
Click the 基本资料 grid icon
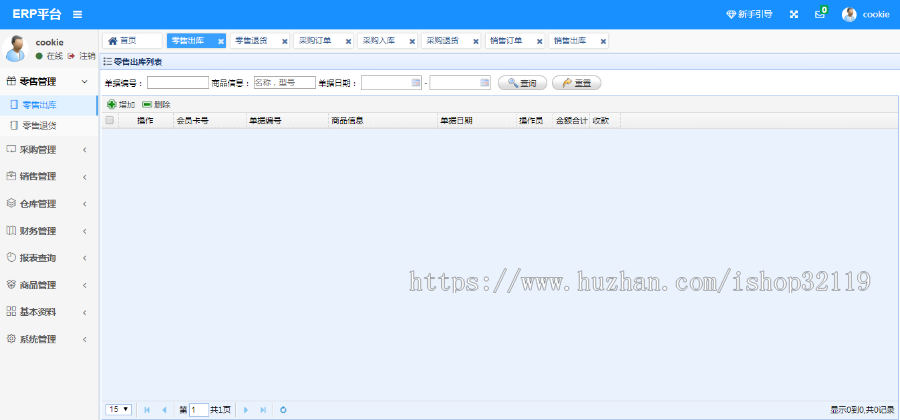tap(11, 312)
